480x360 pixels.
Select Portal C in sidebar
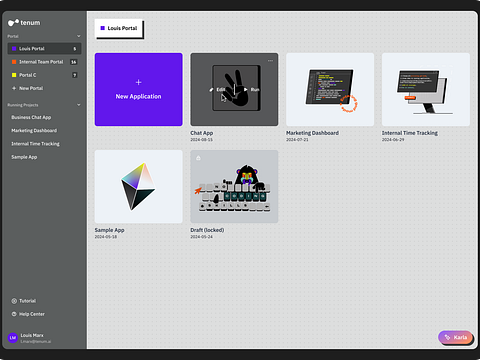pyautogui.click(x=44, y=75)
